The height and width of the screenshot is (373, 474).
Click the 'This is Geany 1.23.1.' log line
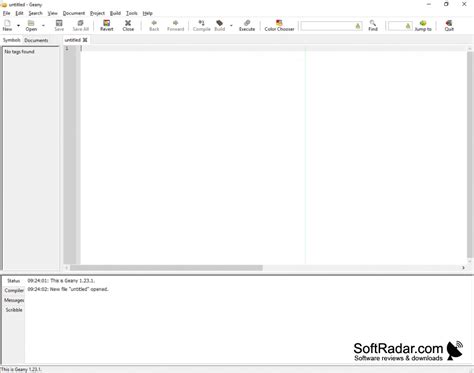61,281
